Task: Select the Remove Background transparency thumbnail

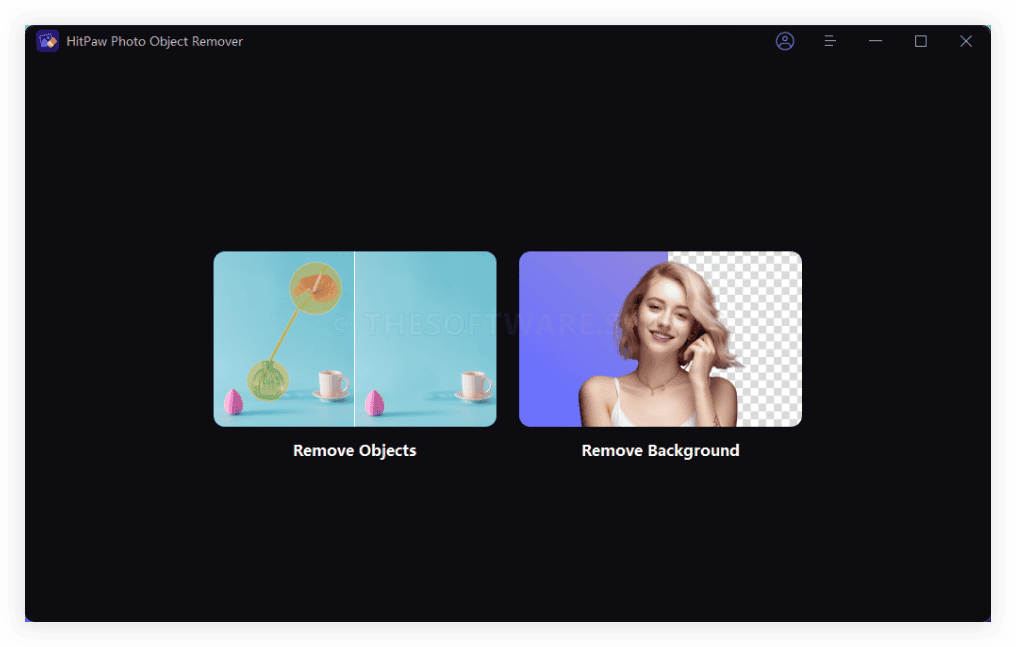Action: (x=659, y=338)
